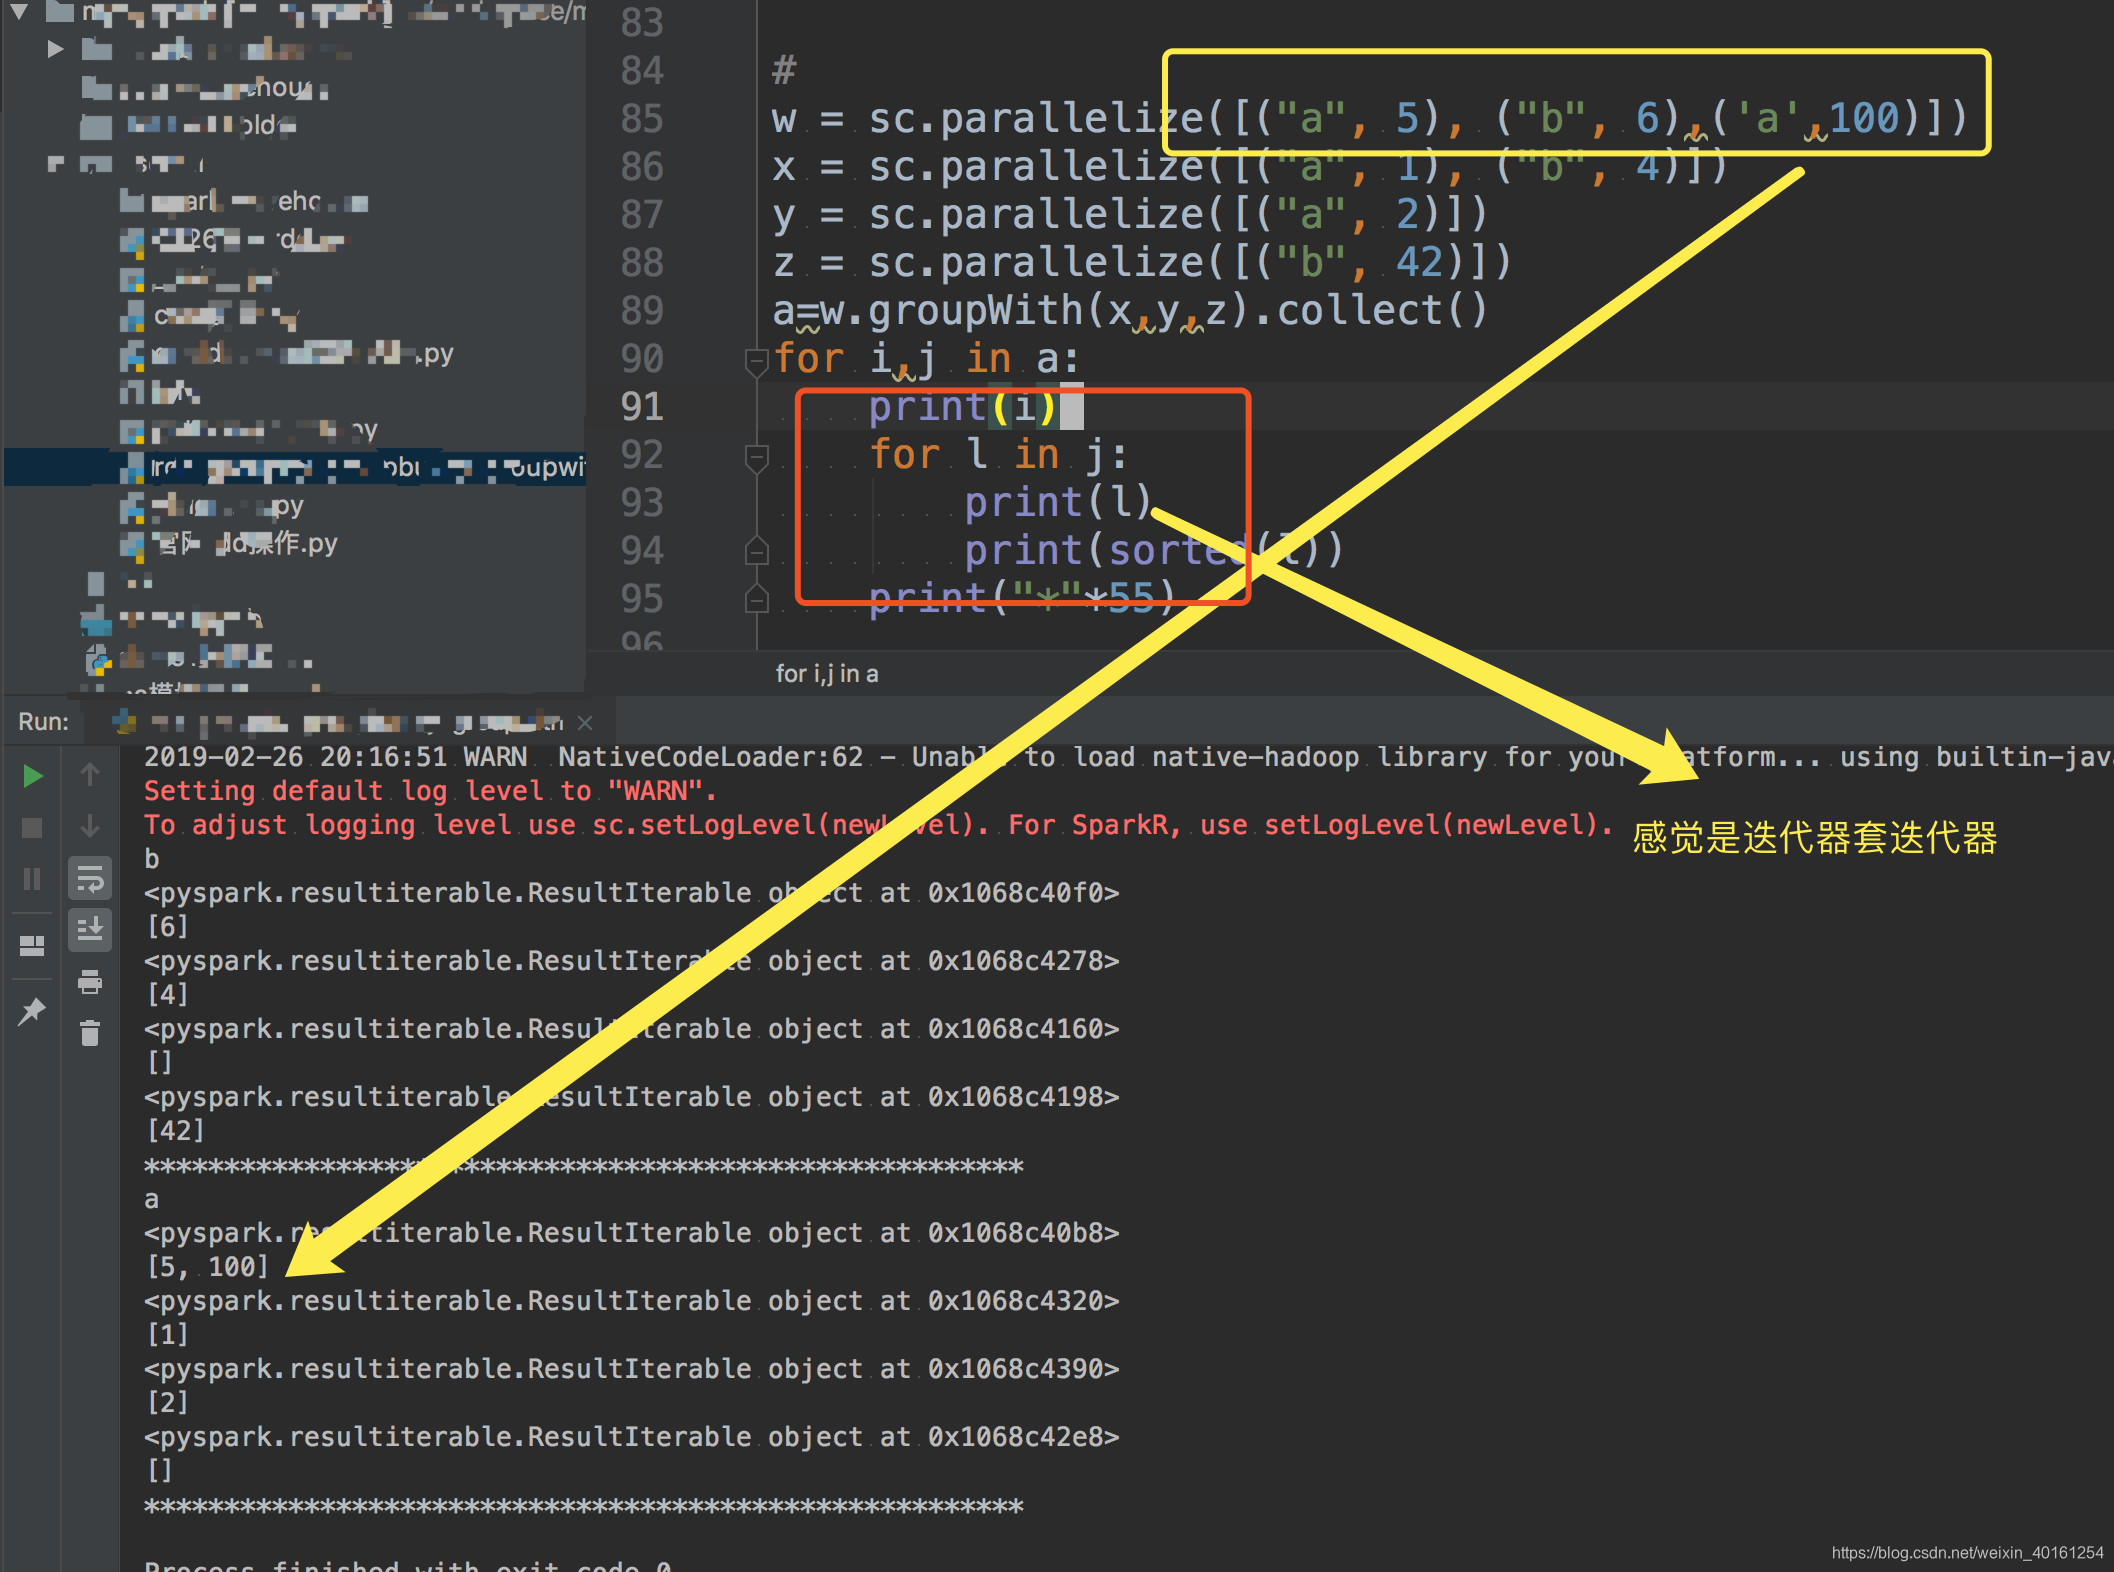Click line number 91 in gutter
2114x1572 pixels.
pyautogui.click(x=641, y=407)
